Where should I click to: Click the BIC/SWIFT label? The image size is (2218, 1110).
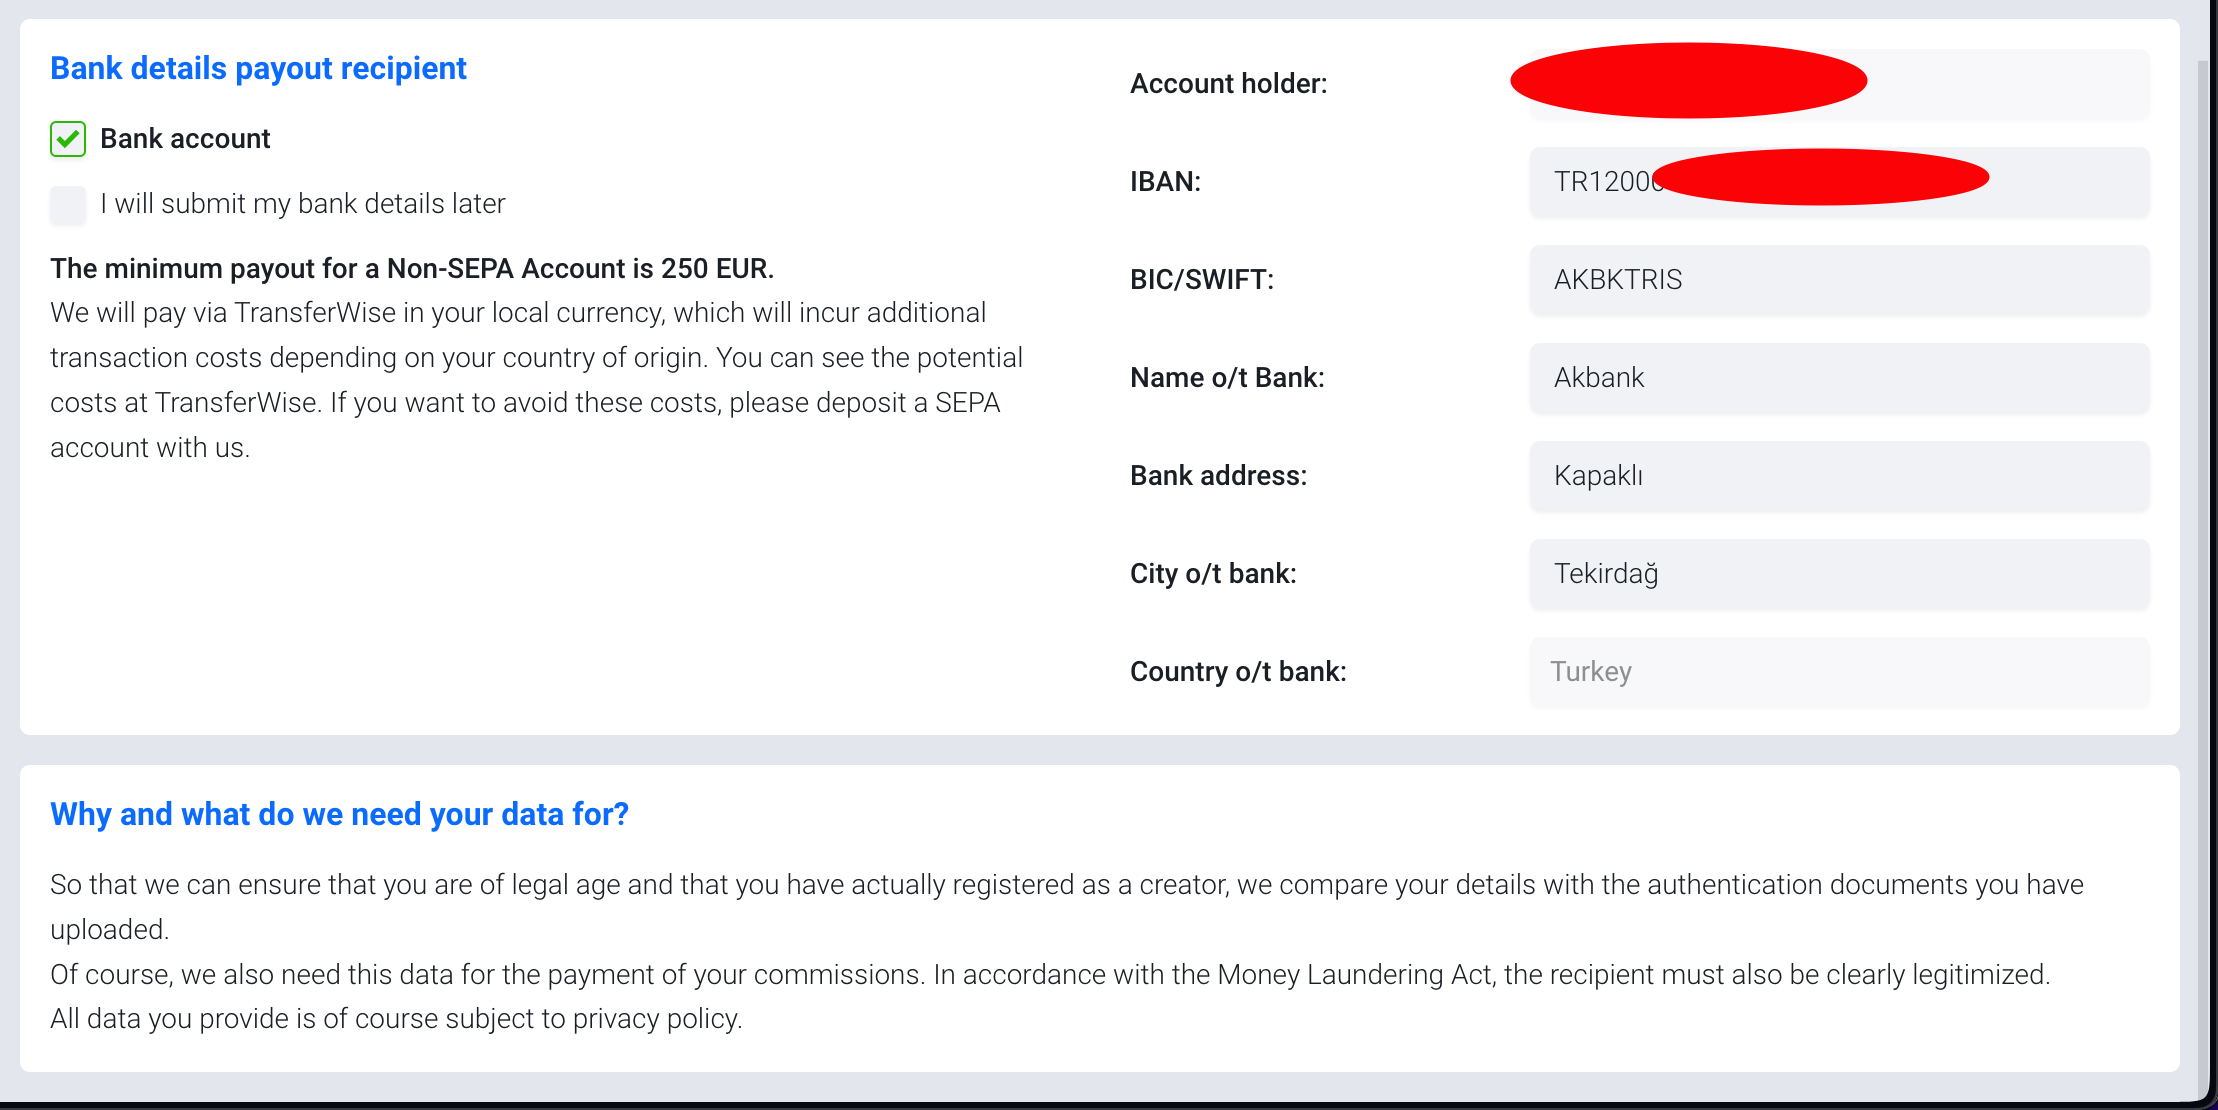[1202, 280]
